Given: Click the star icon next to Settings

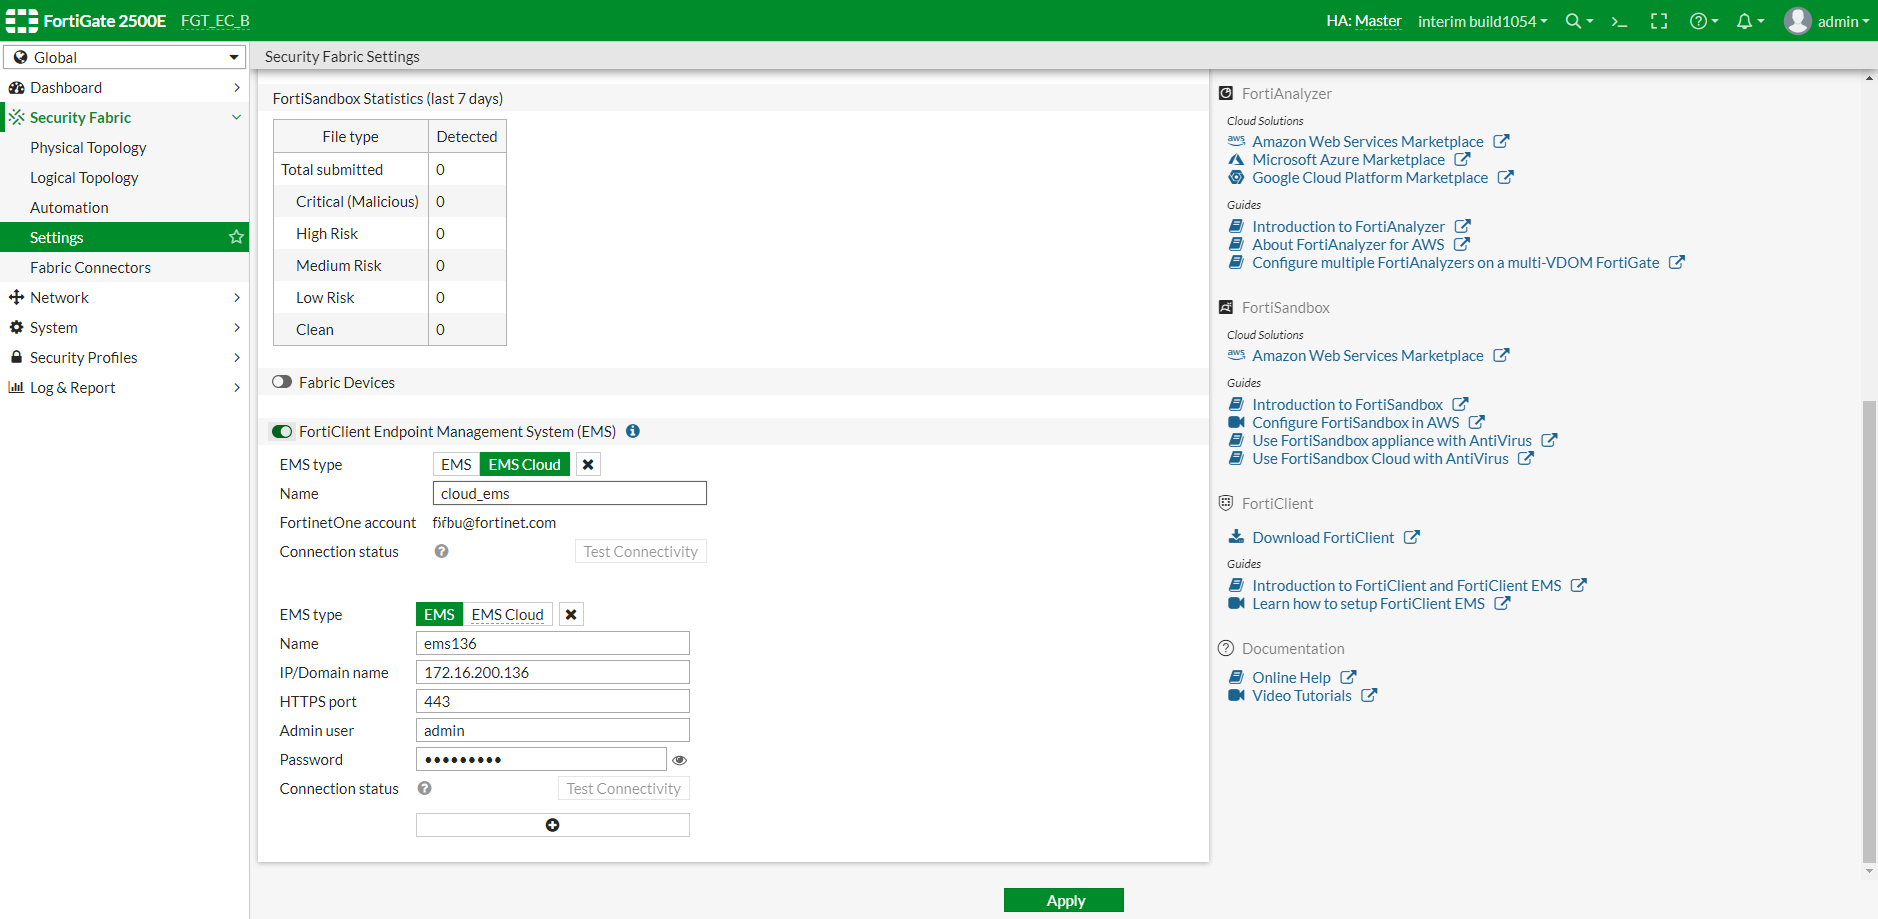Looking at the screenshot, I should tap(236, 237).
